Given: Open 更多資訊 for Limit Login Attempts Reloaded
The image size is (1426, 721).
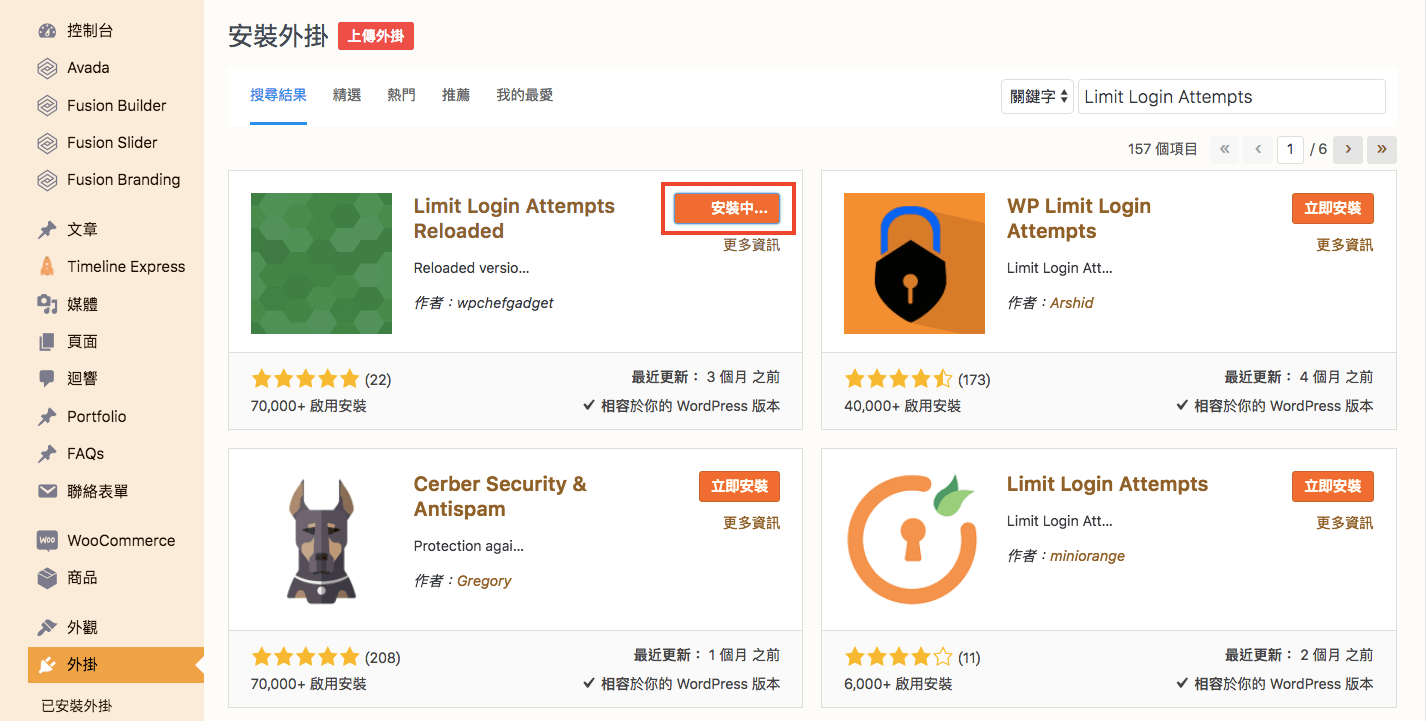Looking at the screenshot, I should (752, 245).
